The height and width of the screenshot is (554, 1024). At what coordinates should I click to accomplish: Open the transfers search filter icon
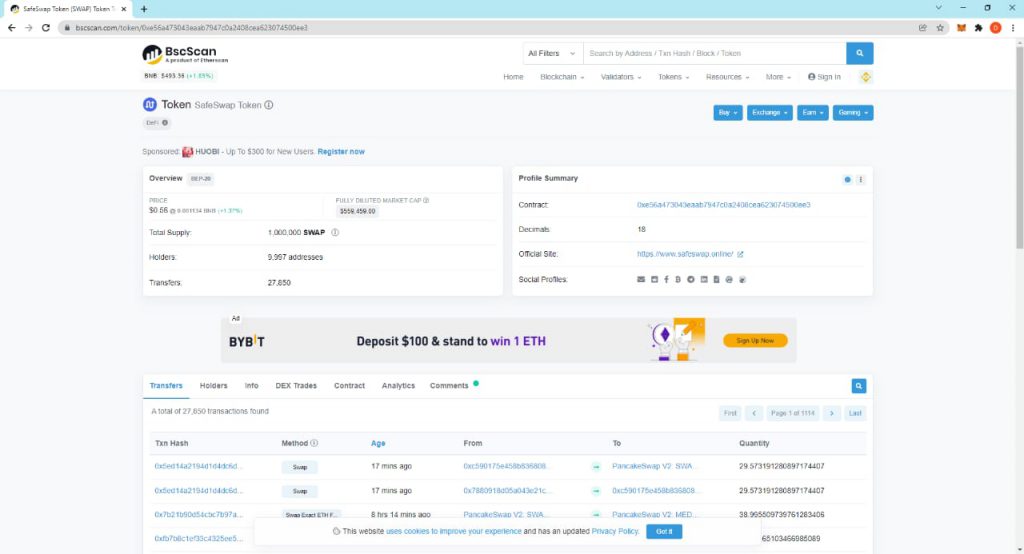click(859, 386)
